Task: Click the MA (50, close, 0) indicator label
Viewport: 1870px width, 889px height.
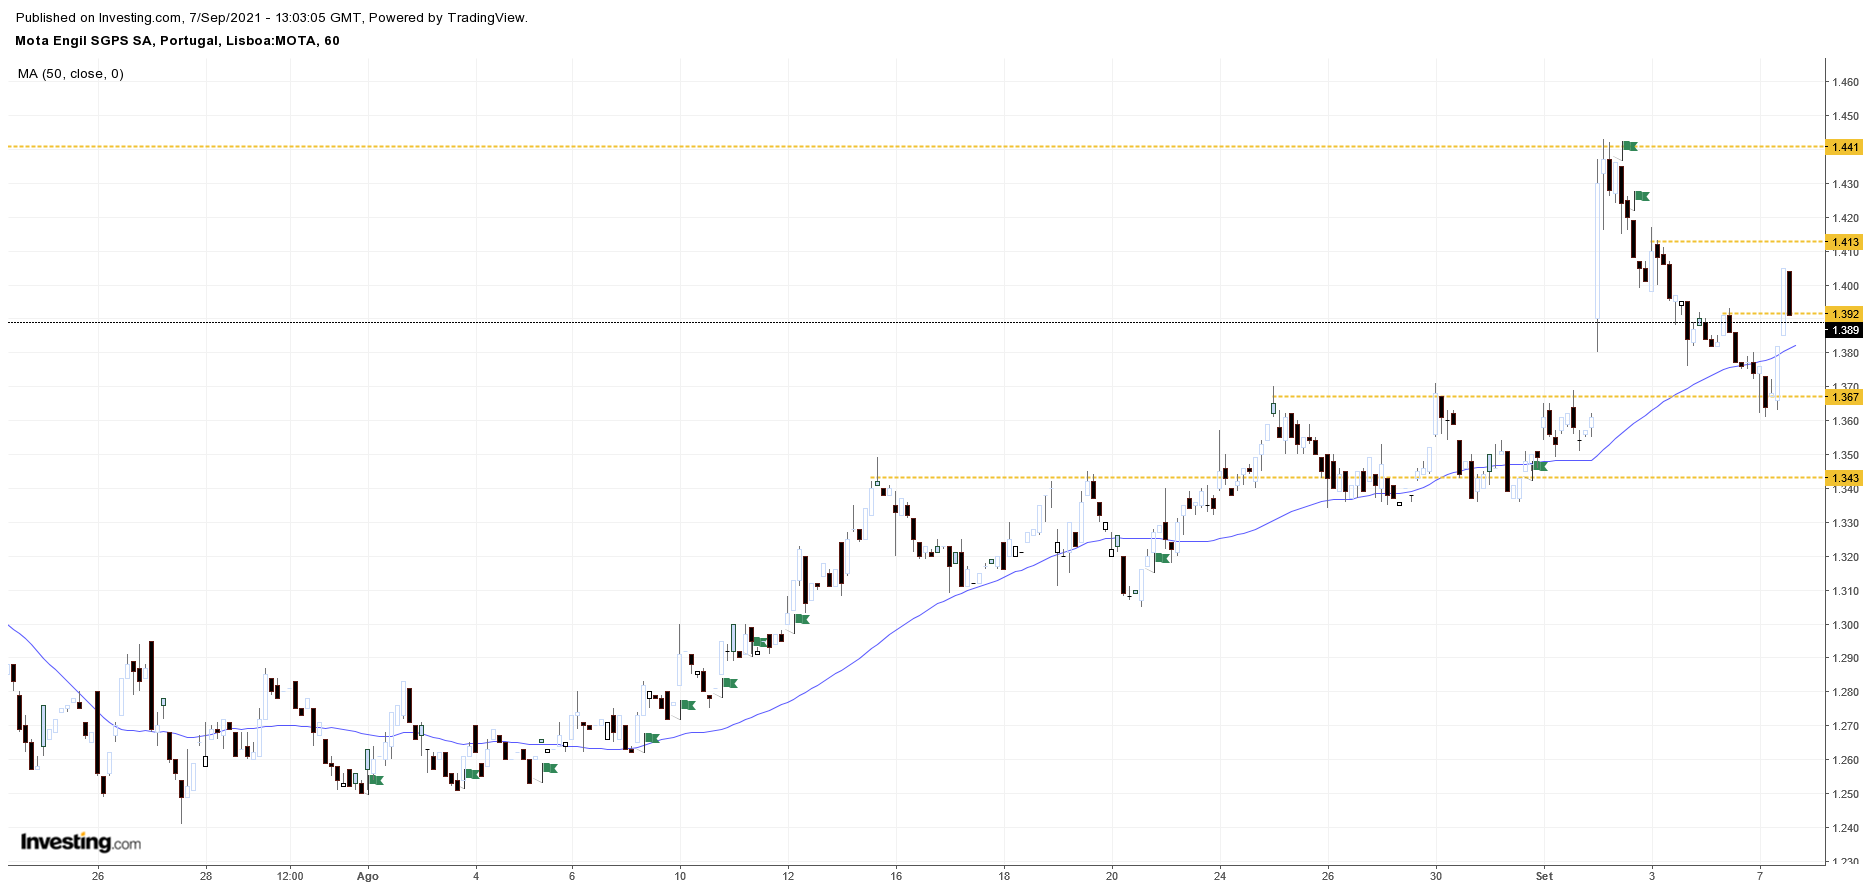Action: [71, 74]
